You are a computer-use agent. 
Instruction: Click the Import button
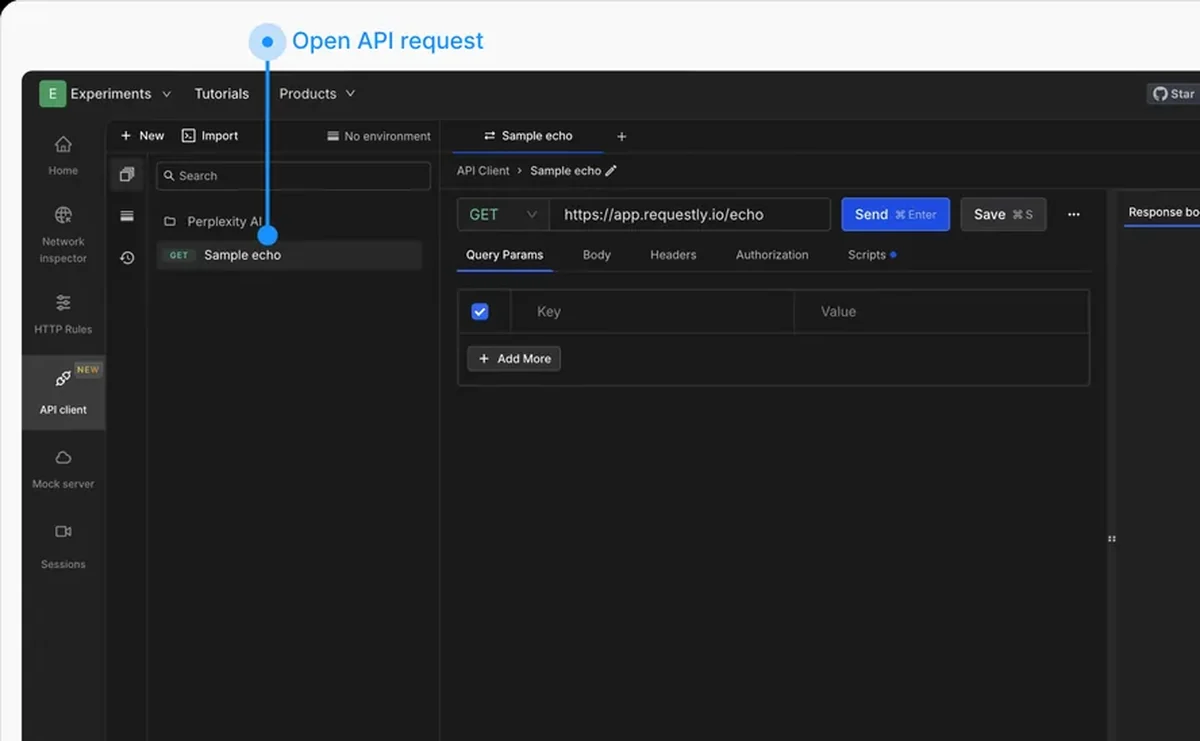tap(210, 136)
